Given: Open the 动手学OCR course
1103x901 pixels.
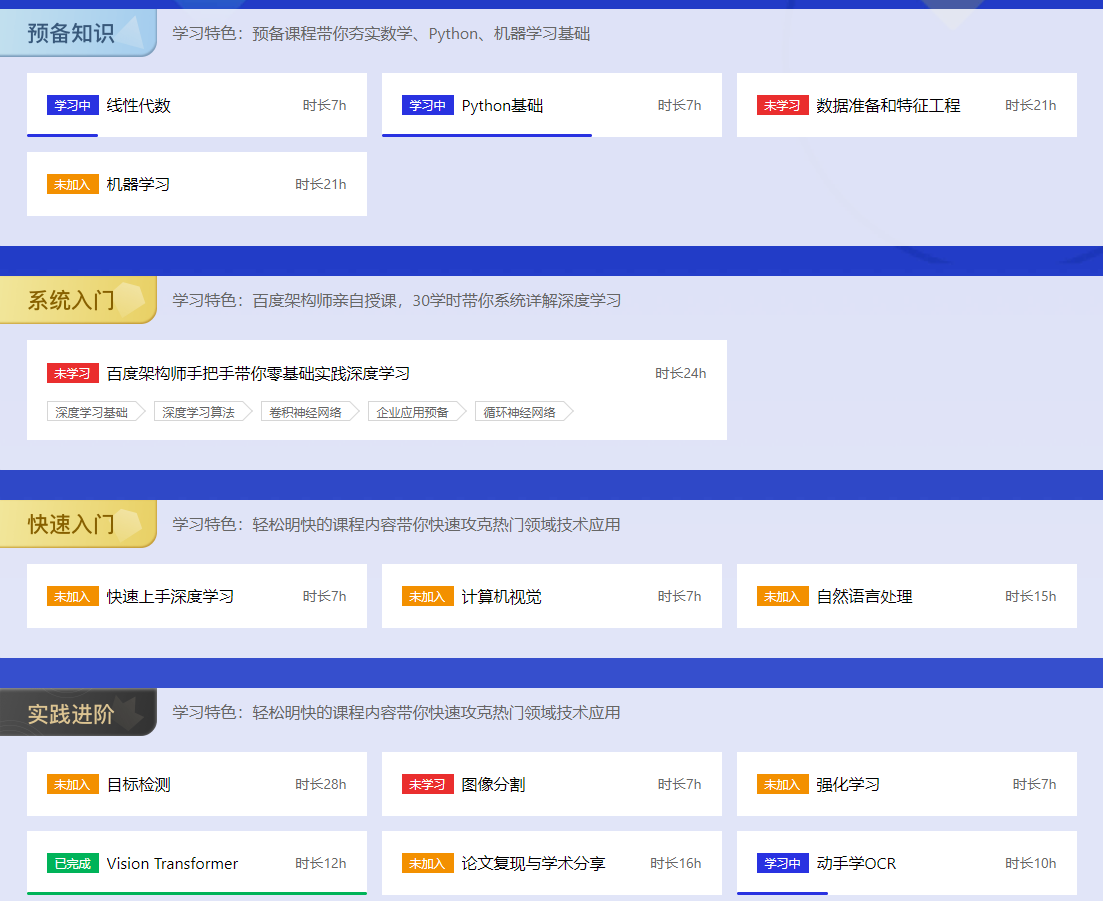Looking at the screenshot, I should (x=907, y=863).
